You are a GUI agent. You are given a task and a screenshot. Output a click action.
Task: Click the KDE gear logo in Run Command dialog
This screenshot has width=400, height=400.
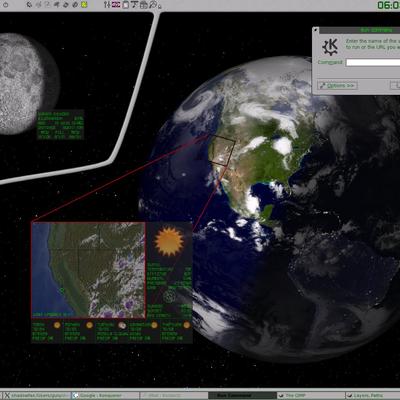tap(330, 47)
